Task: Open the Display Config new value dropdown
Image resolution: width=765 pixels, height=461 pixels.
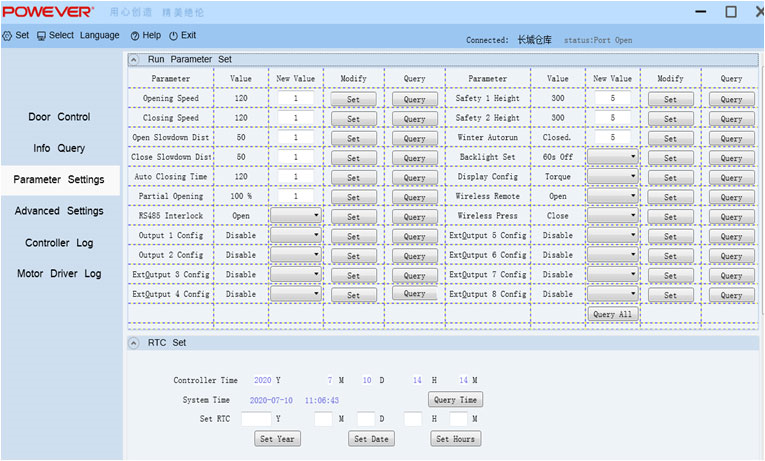Action: [612, 177]
